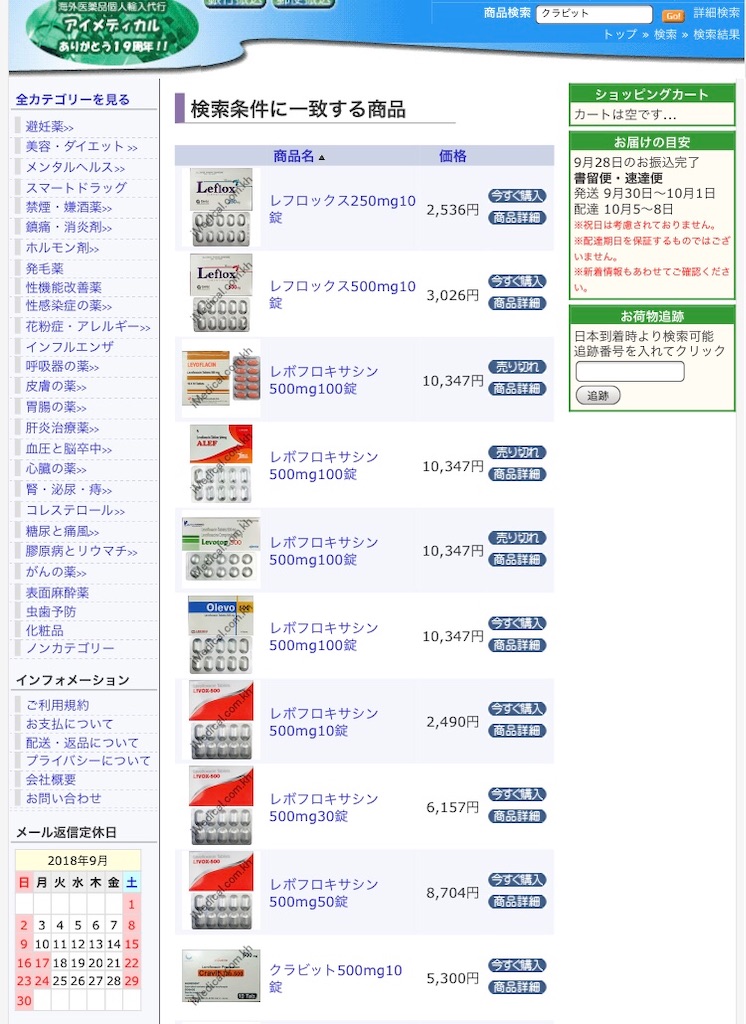Open the Cravit product thumbnail

tap(221, 978)
